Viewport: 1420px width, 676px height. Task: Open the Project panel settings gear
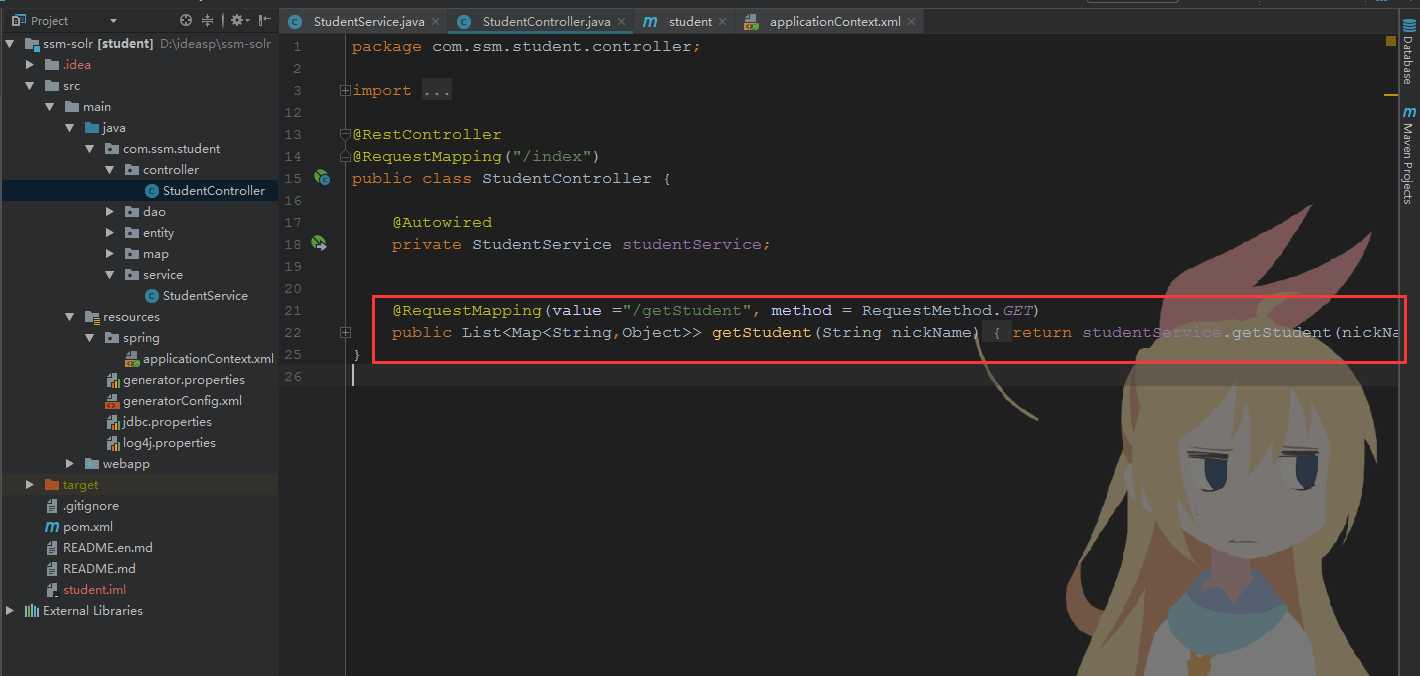[237, 20]
